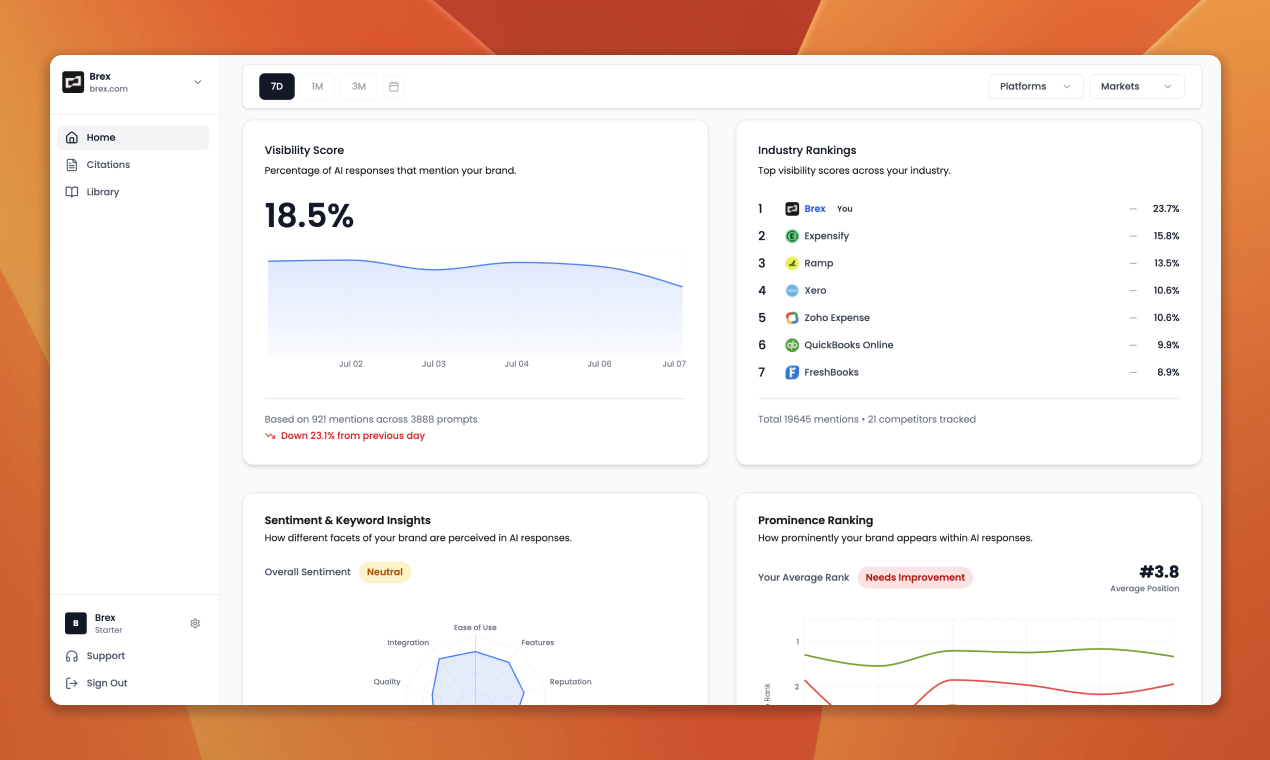Click 'Total 19645 mentions' summary text

click(867, 419)
